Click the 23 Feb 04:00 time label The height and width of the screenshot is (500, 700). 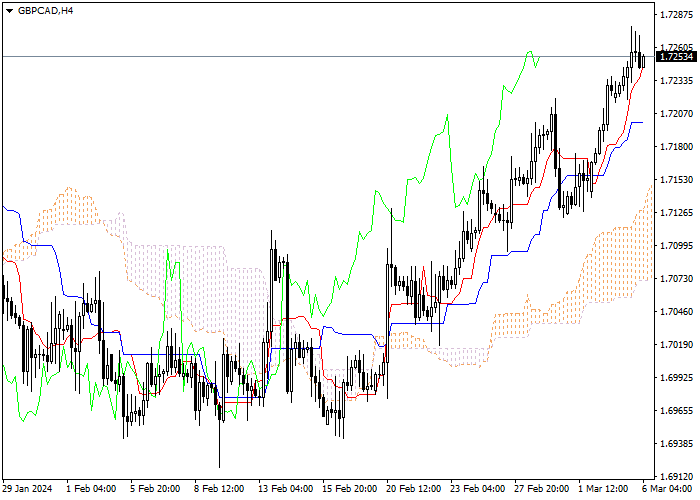[478, 489]
